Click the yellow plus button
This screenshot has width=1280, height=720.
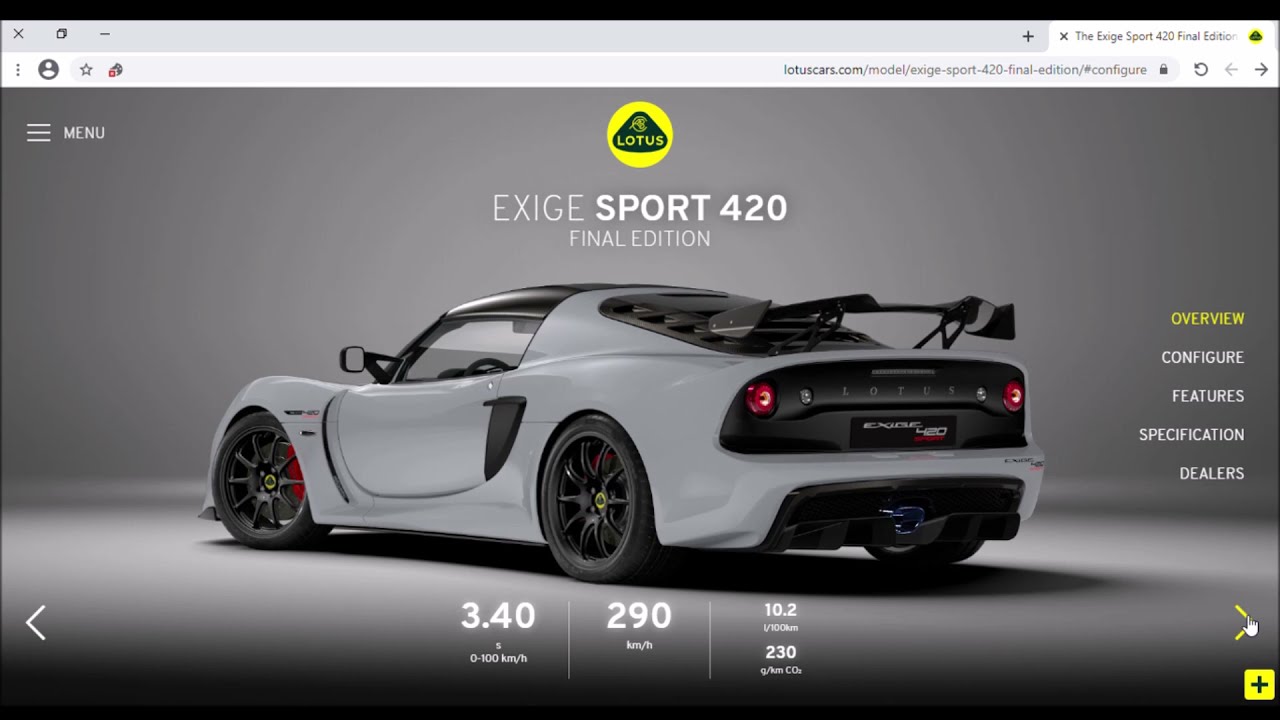[1259, 685]
